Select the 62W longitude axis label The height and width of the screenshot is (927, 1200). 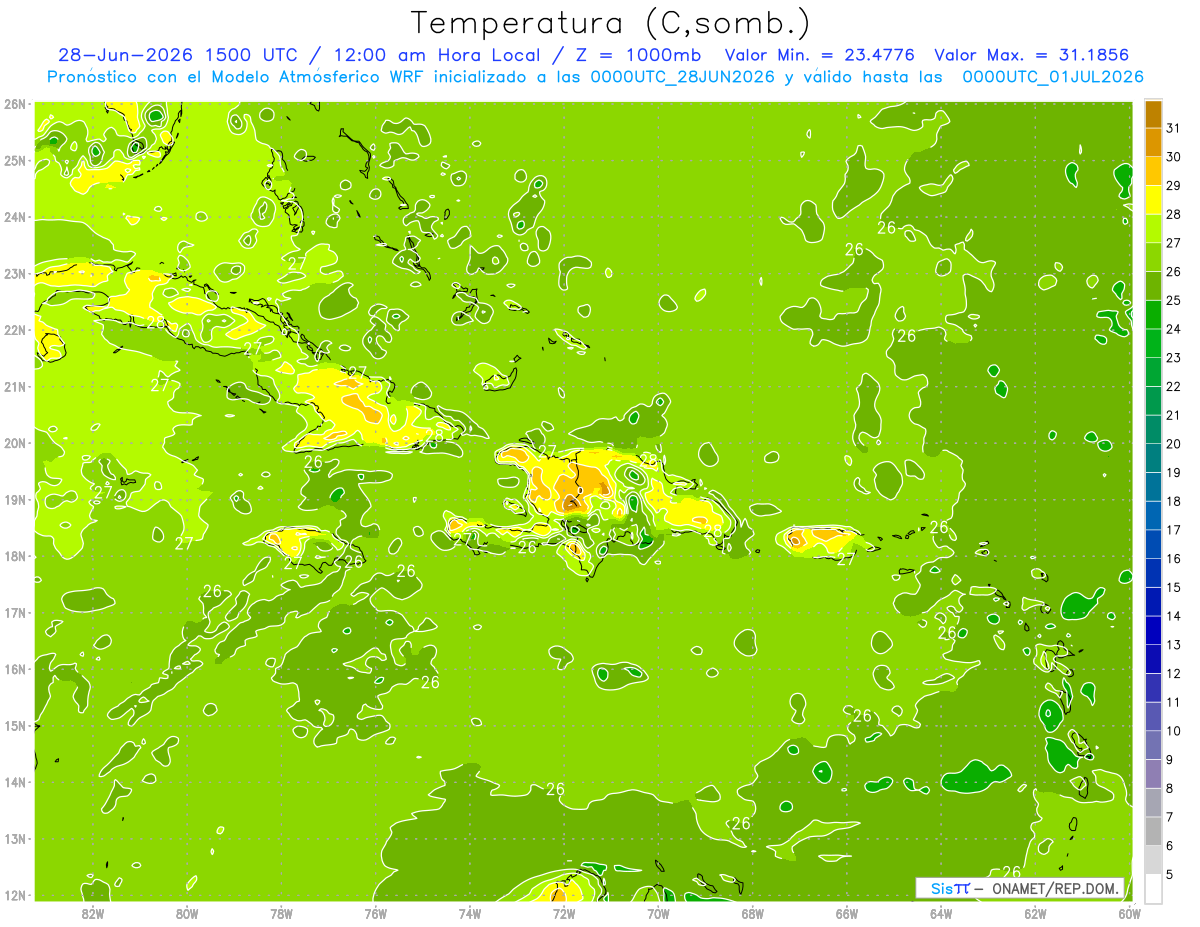tap(1036, 914)
